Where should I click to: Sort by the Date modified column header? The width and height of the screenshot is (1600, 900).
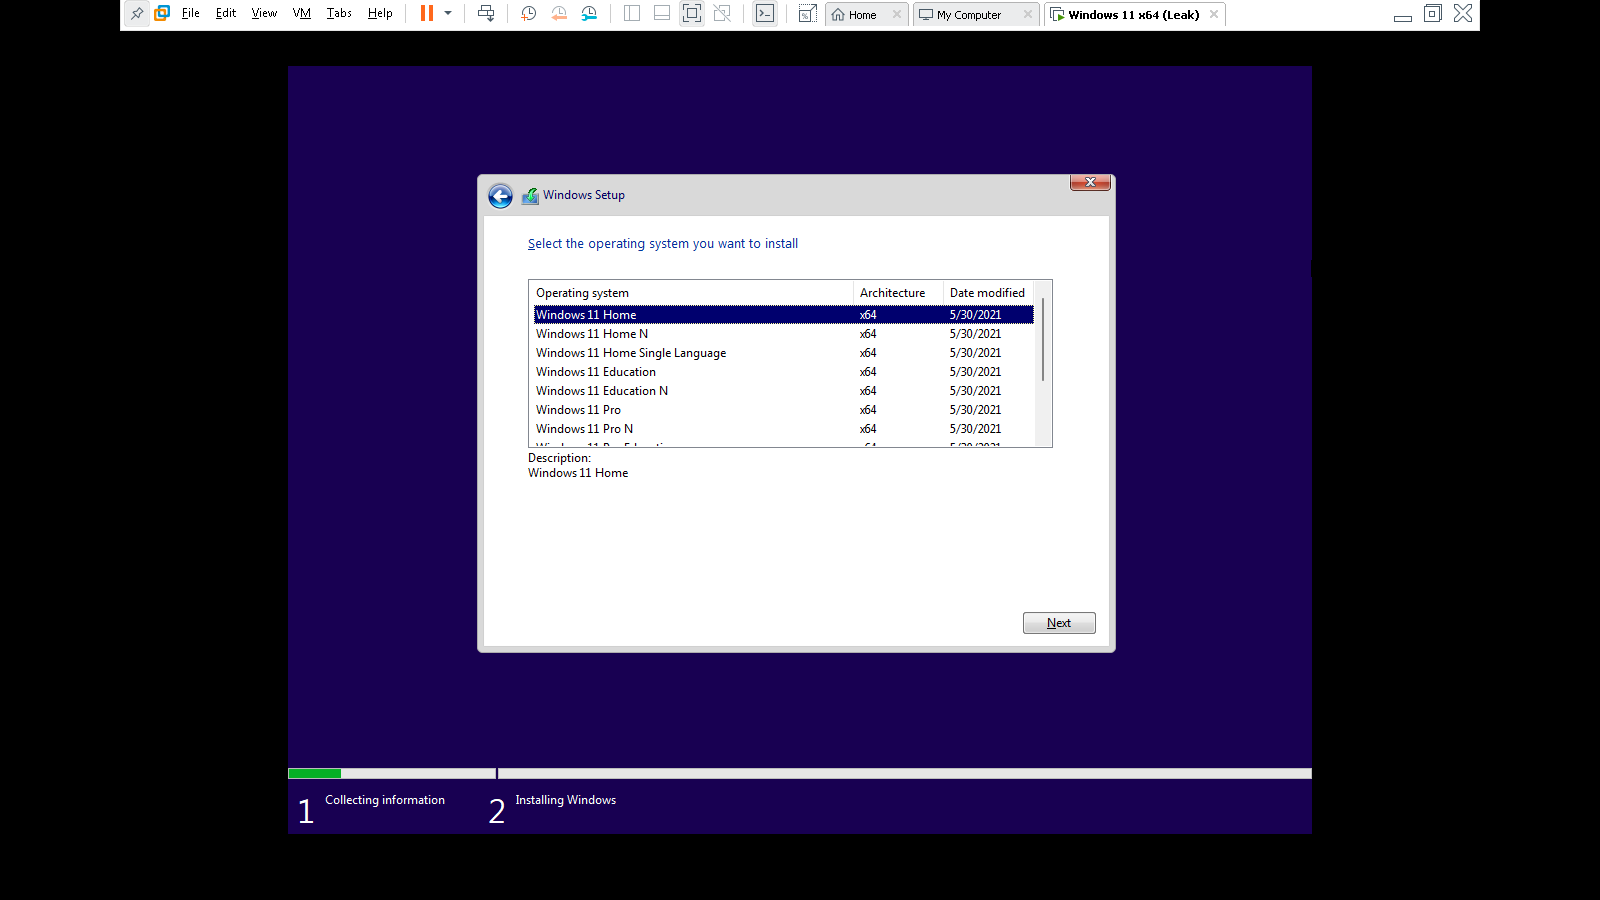coord(987,293)
